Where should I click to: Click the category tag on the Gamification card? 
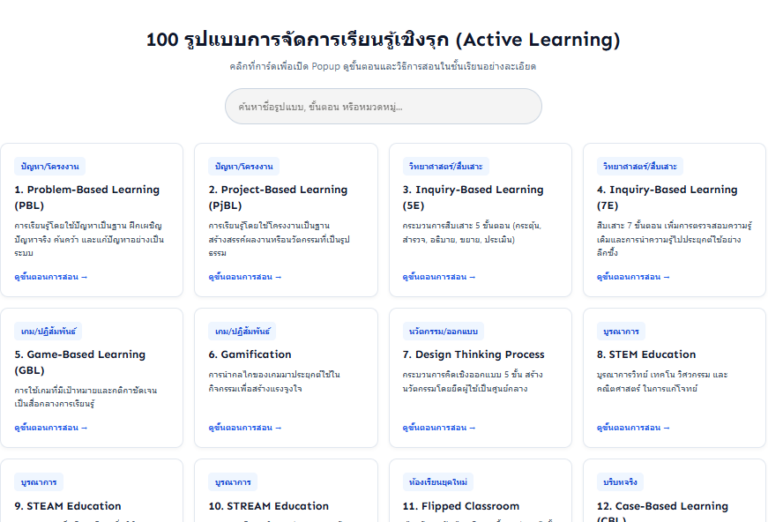242,332
